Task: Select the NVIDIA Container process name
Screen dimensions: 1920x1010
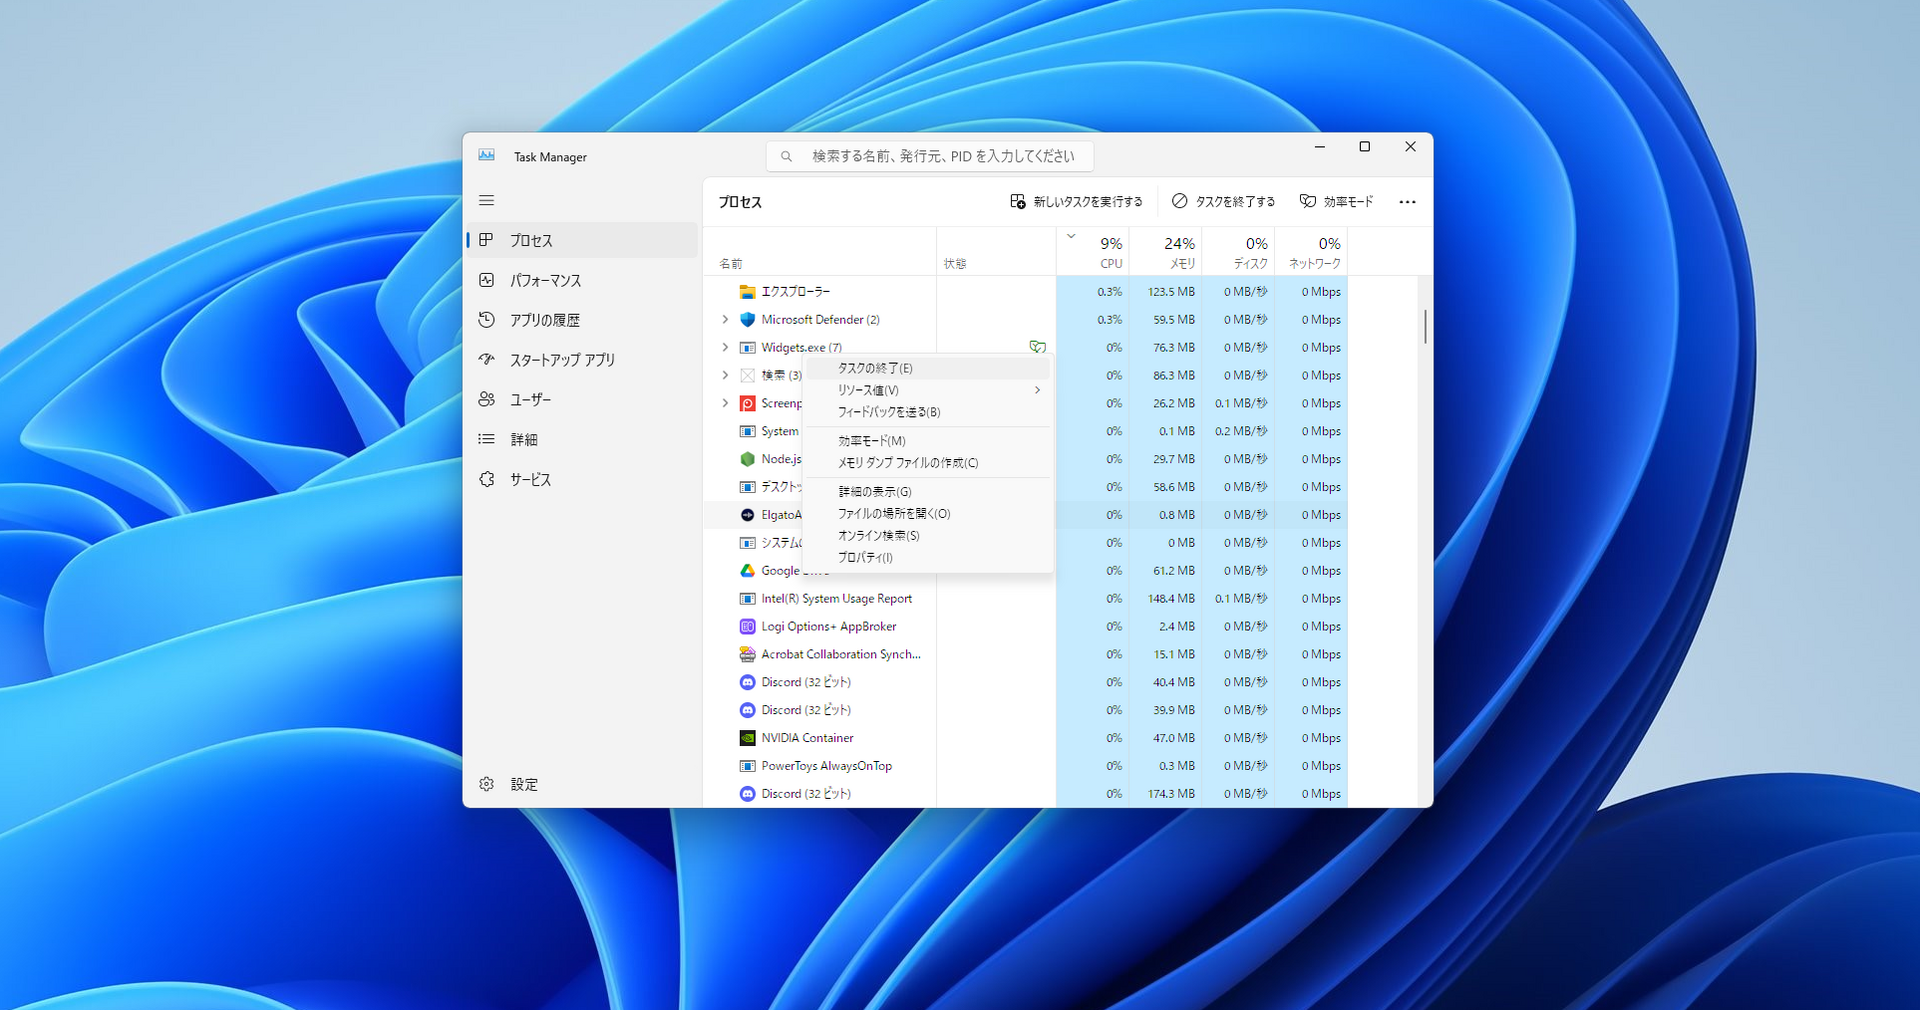Action: 807,738
